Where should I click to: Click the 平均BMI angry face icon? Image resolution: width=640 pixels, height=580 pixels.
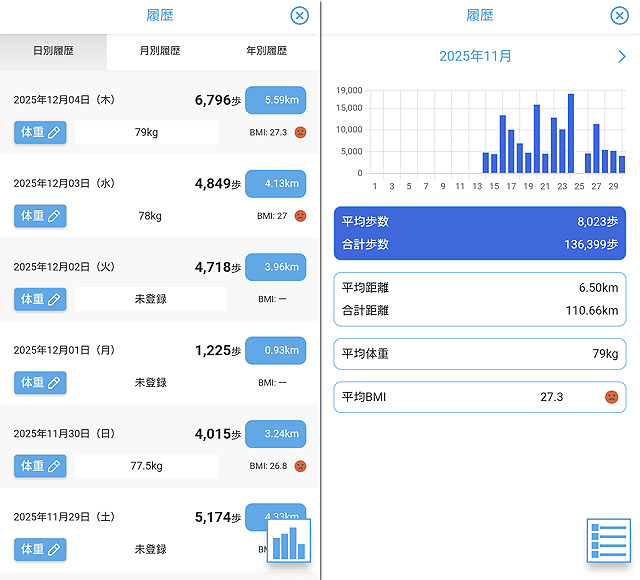click(x=610, y=397)
